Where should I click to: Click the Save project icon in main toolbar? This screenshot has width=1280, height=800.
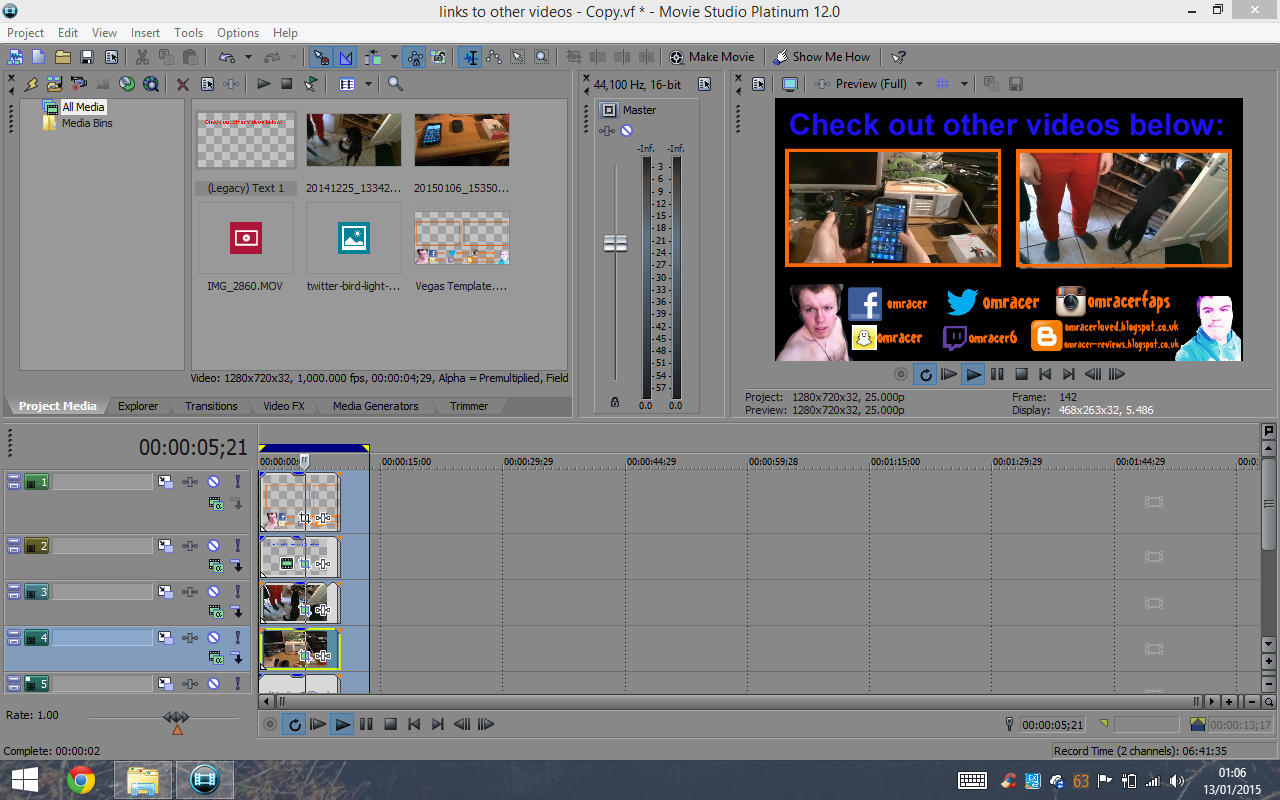(x=87, y=57)
